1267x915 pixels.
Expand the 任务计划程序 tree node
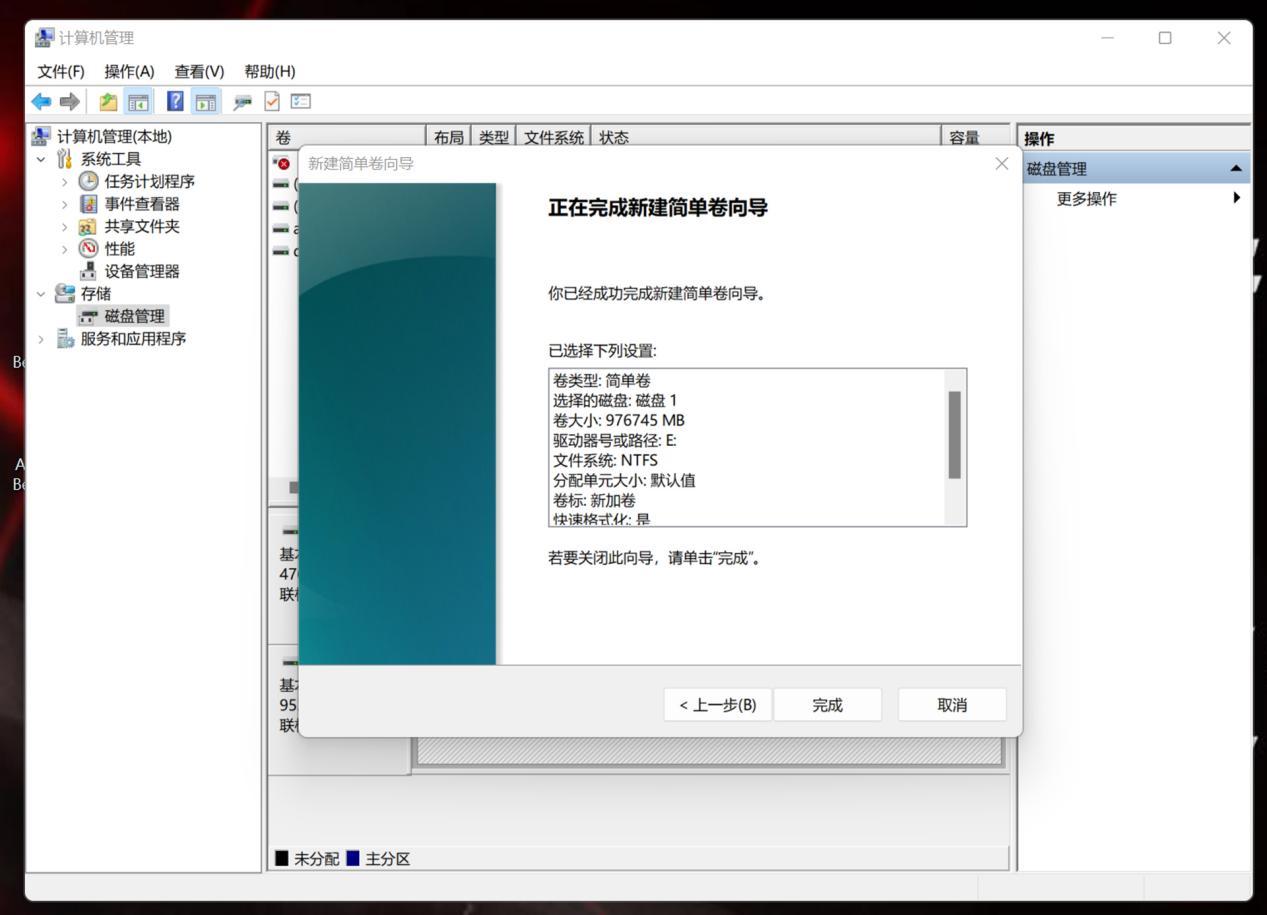(x=65, y=181)
